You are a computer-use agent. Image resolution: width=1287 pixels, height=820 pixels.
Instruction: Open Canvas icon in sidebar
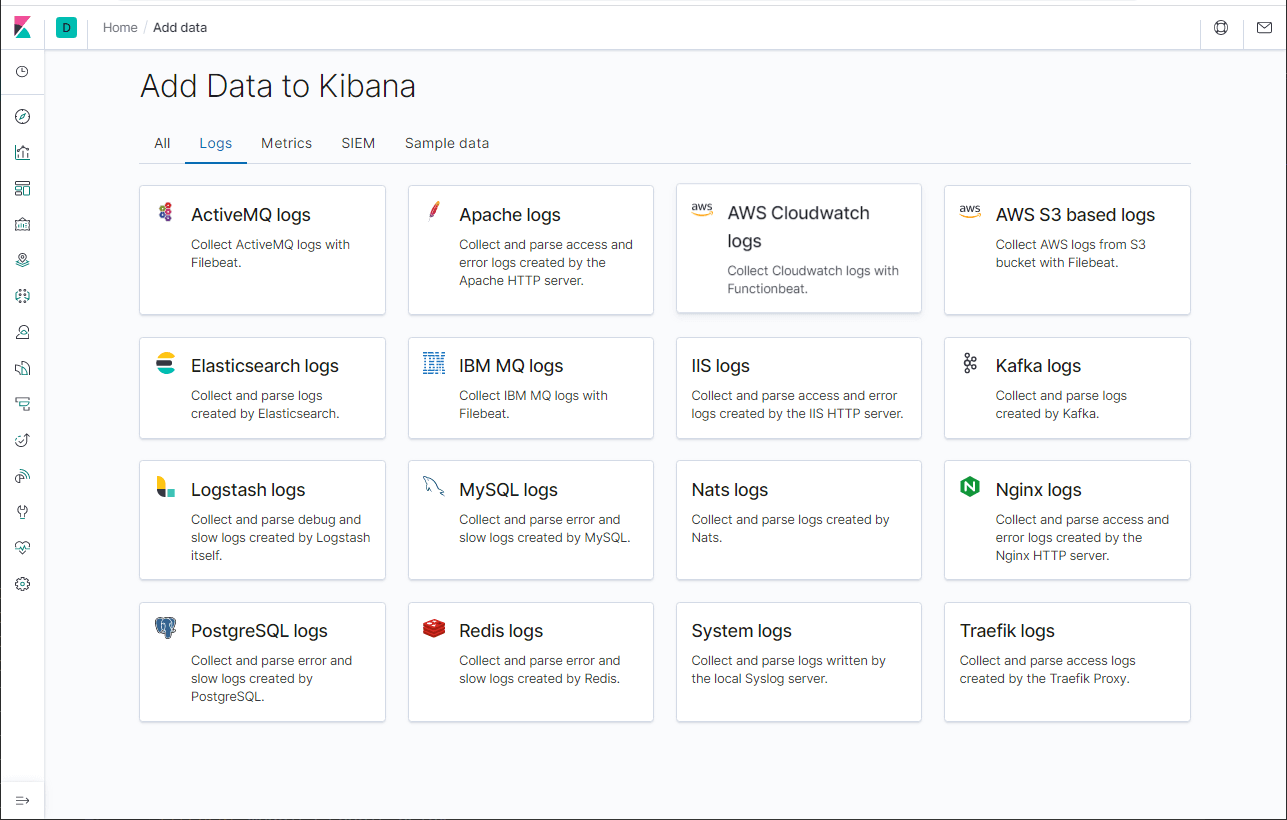[22, 224]
